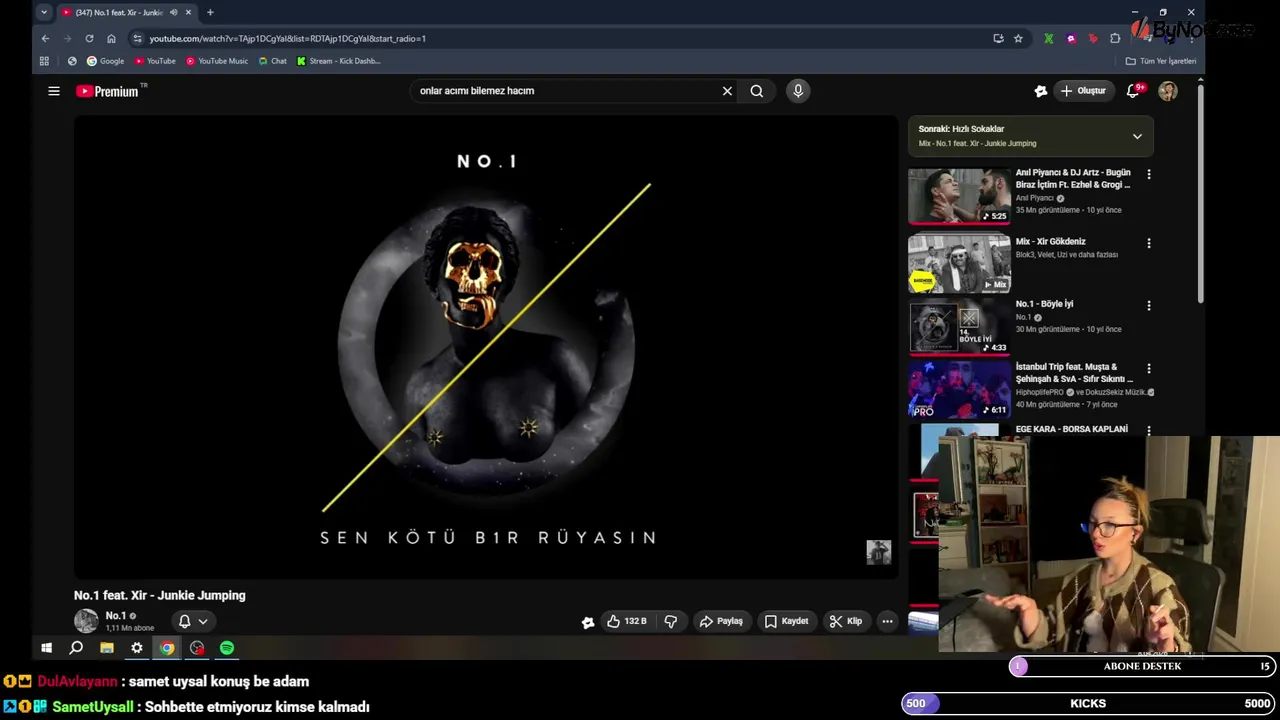The width and height of the screenshot is (1280, 720).
Task: Open Spotify from taskbar
Action: coord(227,648)
